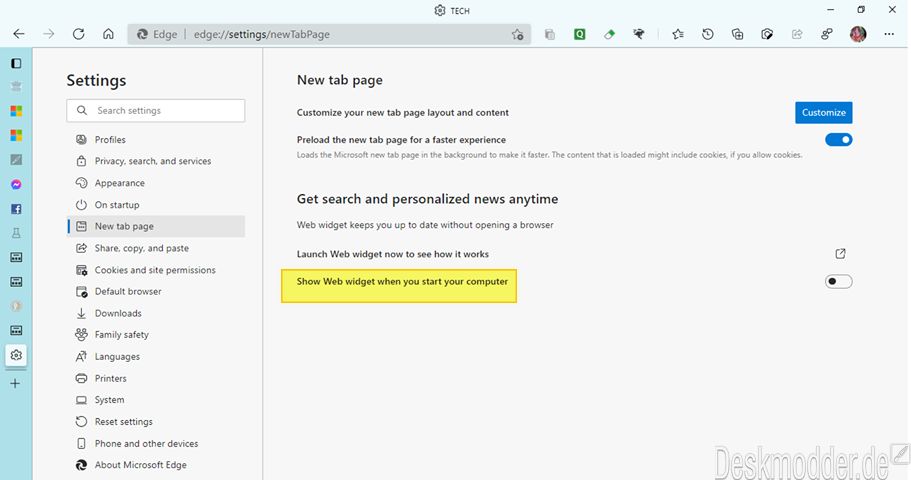This screenshot has width=911, height=480.
Task: Select New tab page in settings sidebar
Action: [x=156, y=226]
